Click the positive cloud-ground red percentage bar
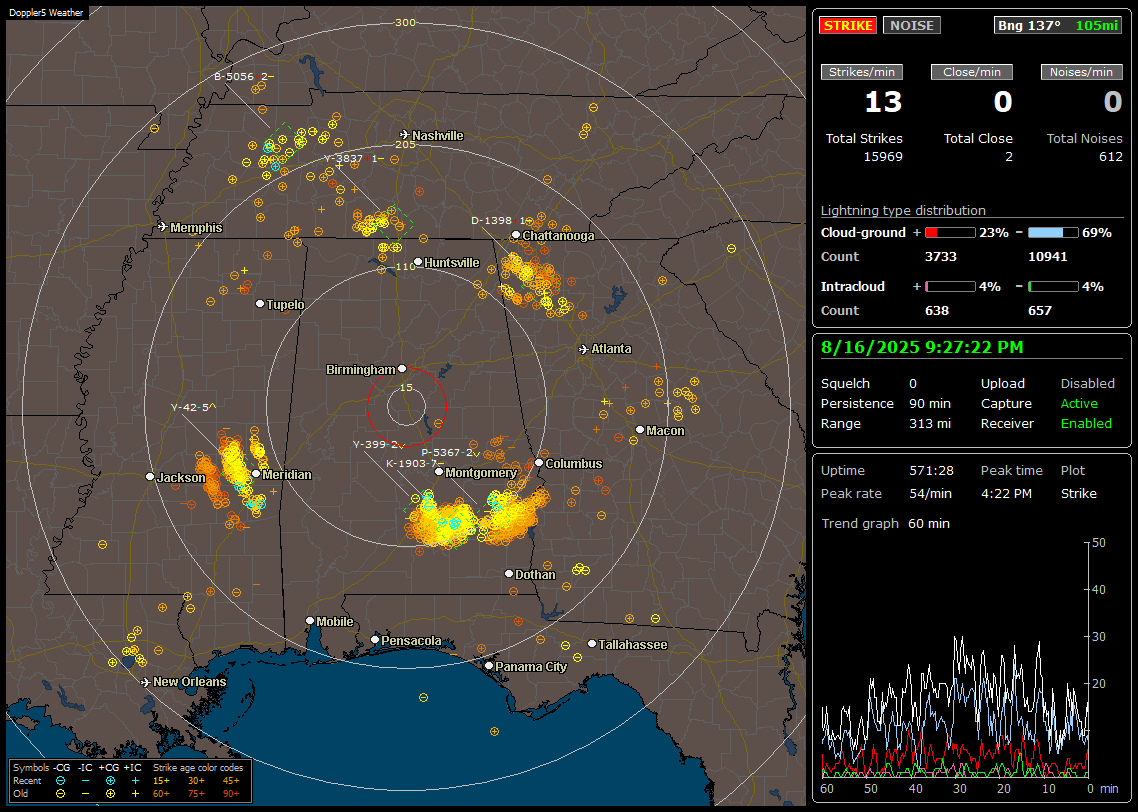The image size is (1138, 812). [x=950, y=233]
